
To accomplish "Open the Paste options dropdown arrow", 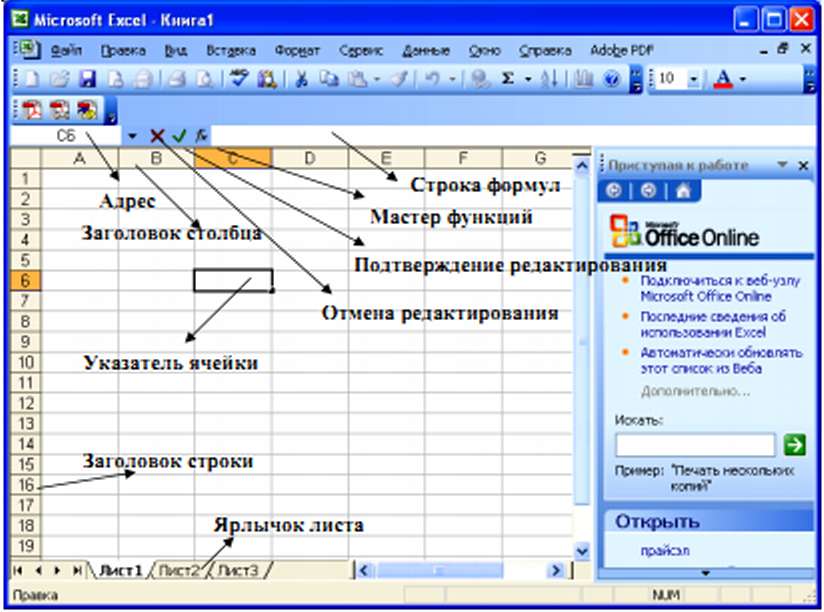I will [x=376, y=79].
